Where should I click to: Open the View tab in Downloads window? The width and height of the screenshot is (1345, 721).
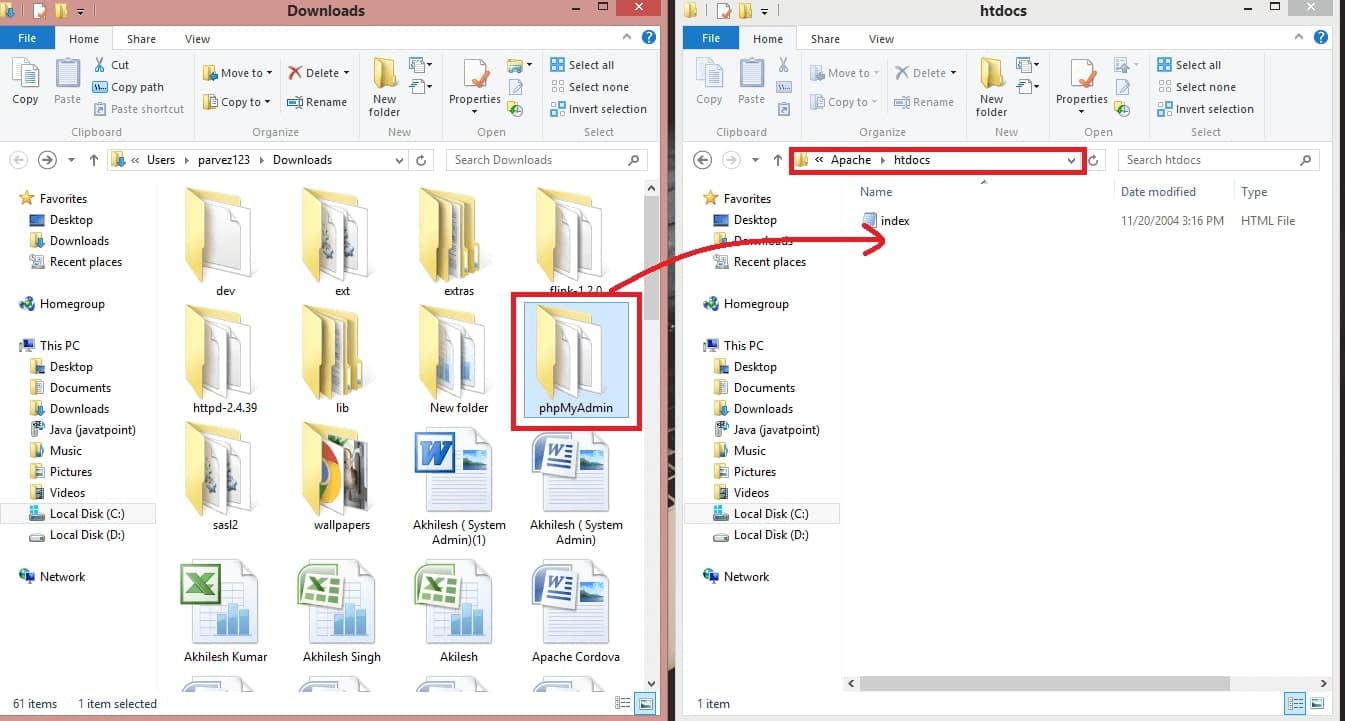pyautogui.click(x=197, y=39)
